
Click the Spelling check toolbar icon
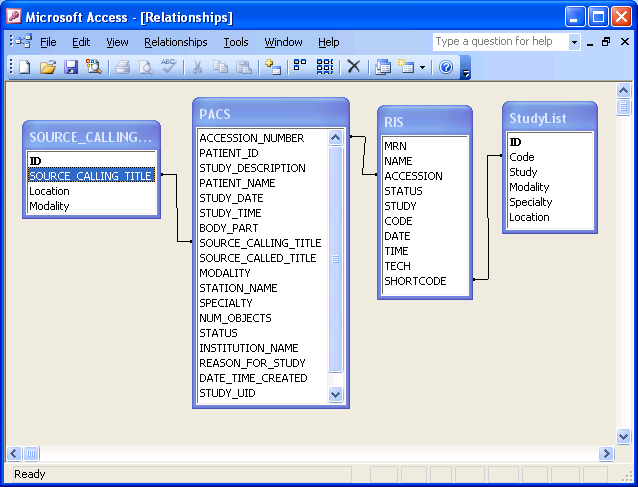(x=168, y=66)
